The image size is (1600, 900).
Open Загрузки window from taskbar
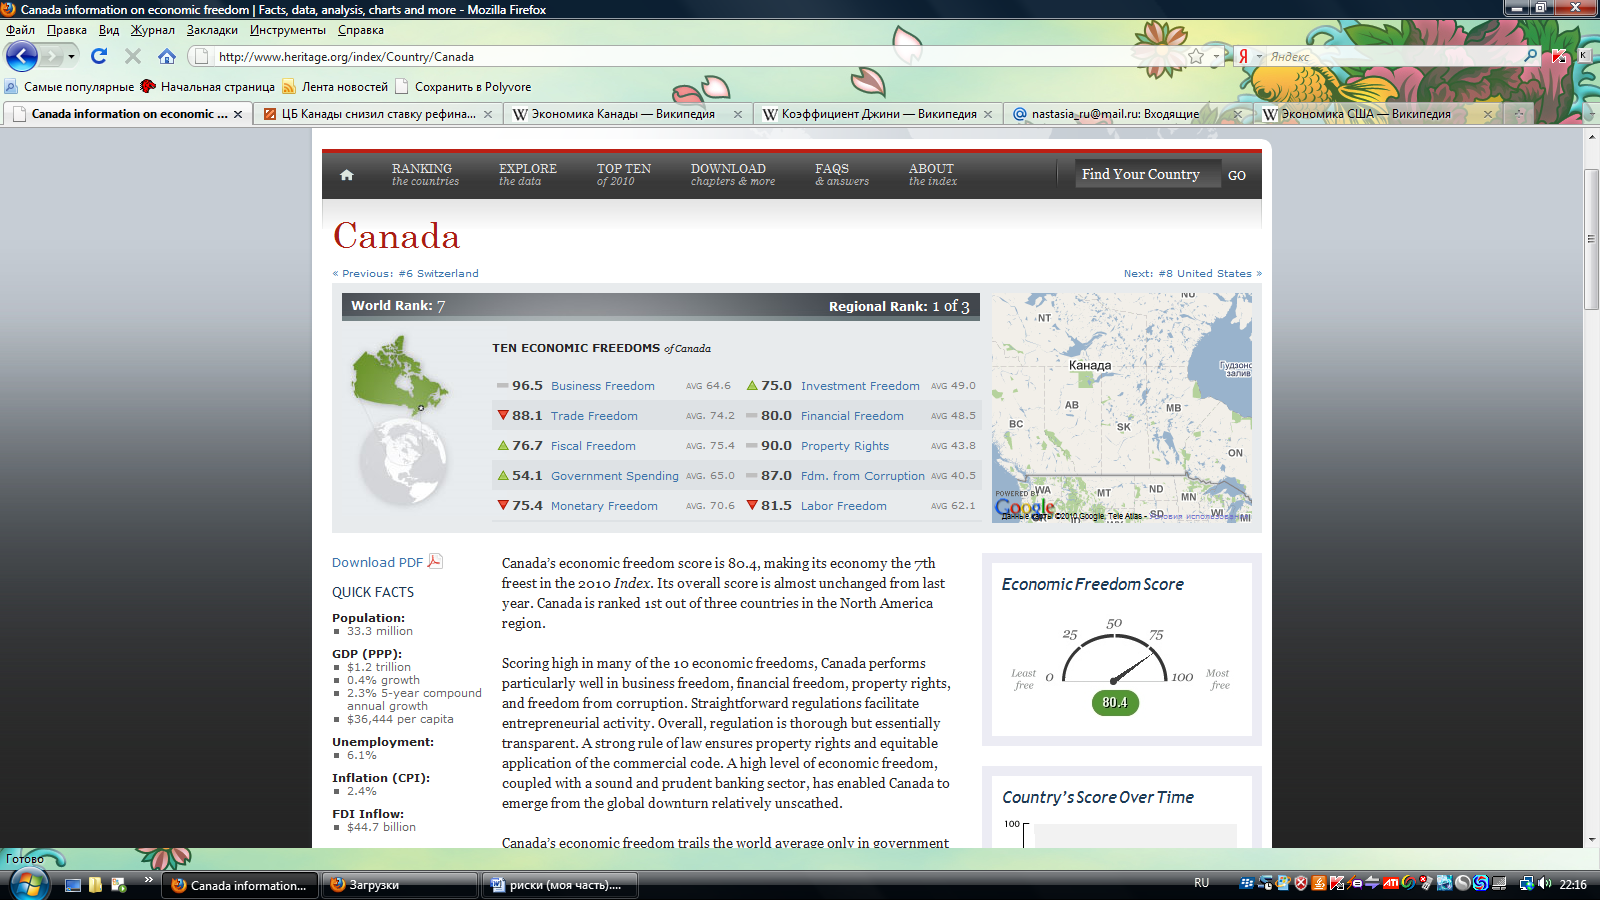(400, 885)
